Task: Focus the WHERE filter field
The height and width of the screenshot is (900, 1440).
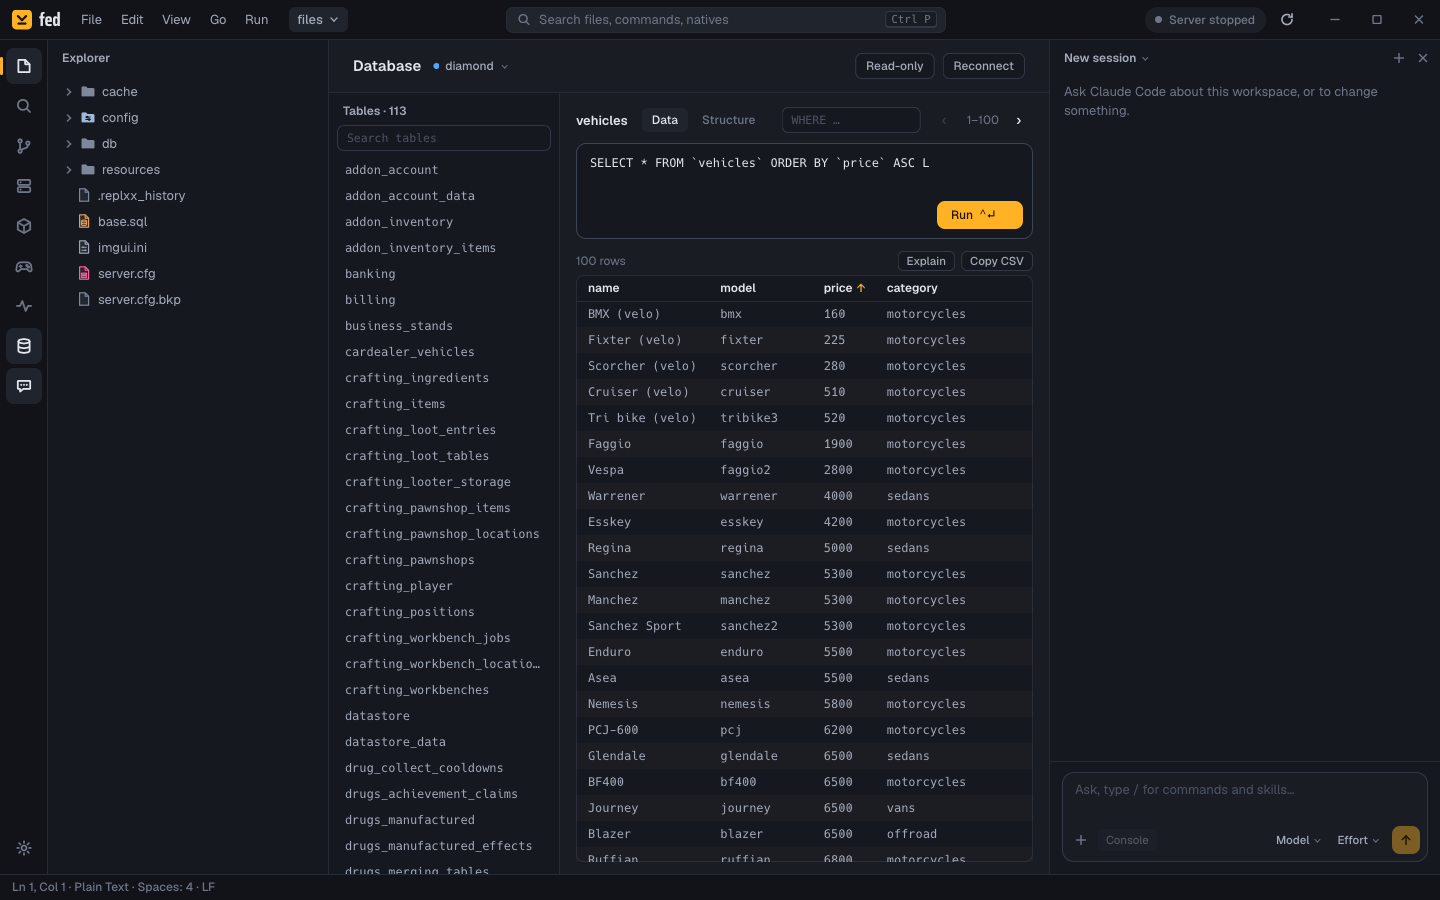Action: tap(851, 120)
